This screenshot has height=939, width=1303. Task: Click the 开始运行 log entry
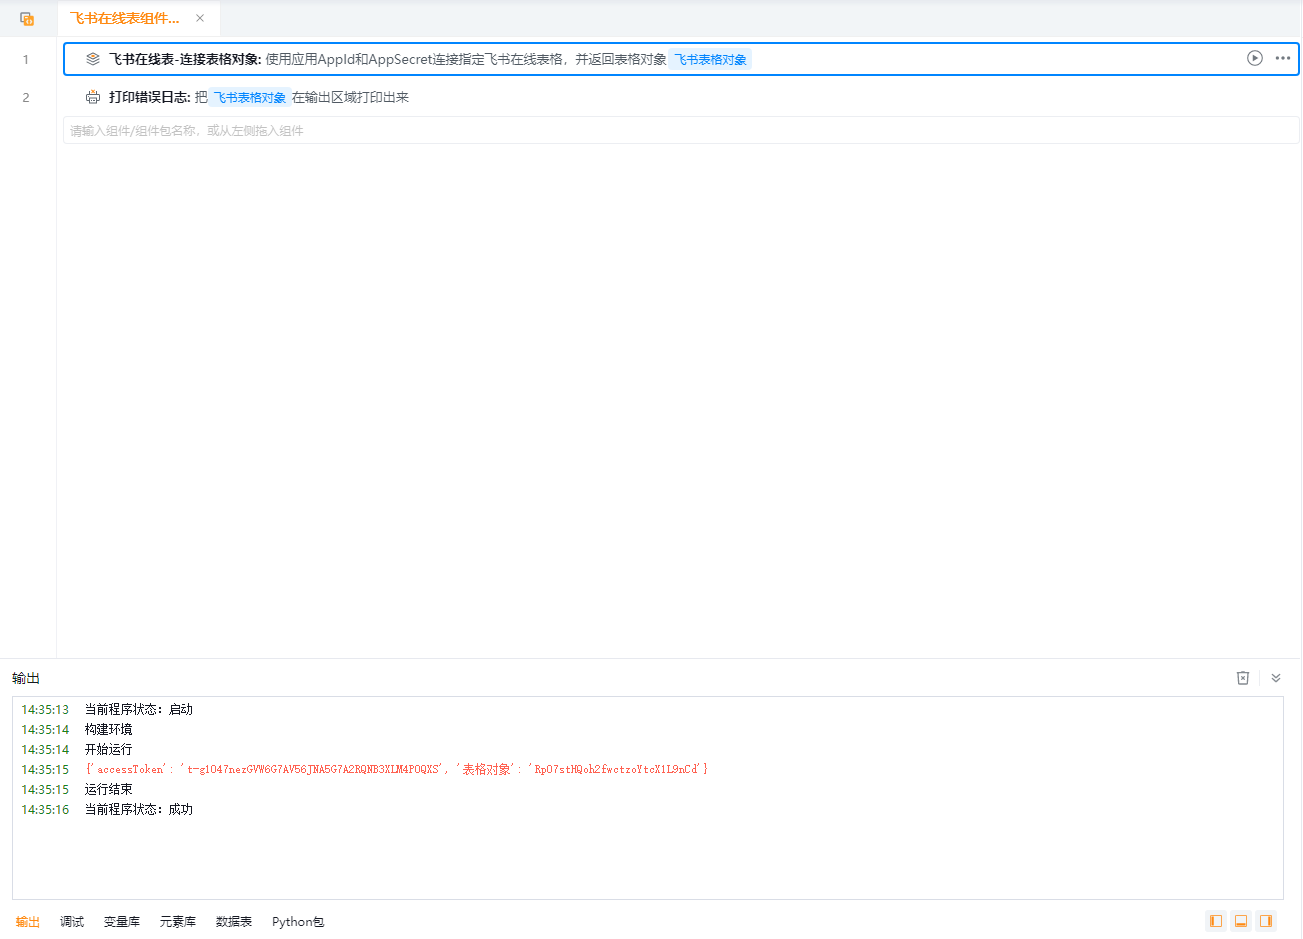tap(109, 749)
